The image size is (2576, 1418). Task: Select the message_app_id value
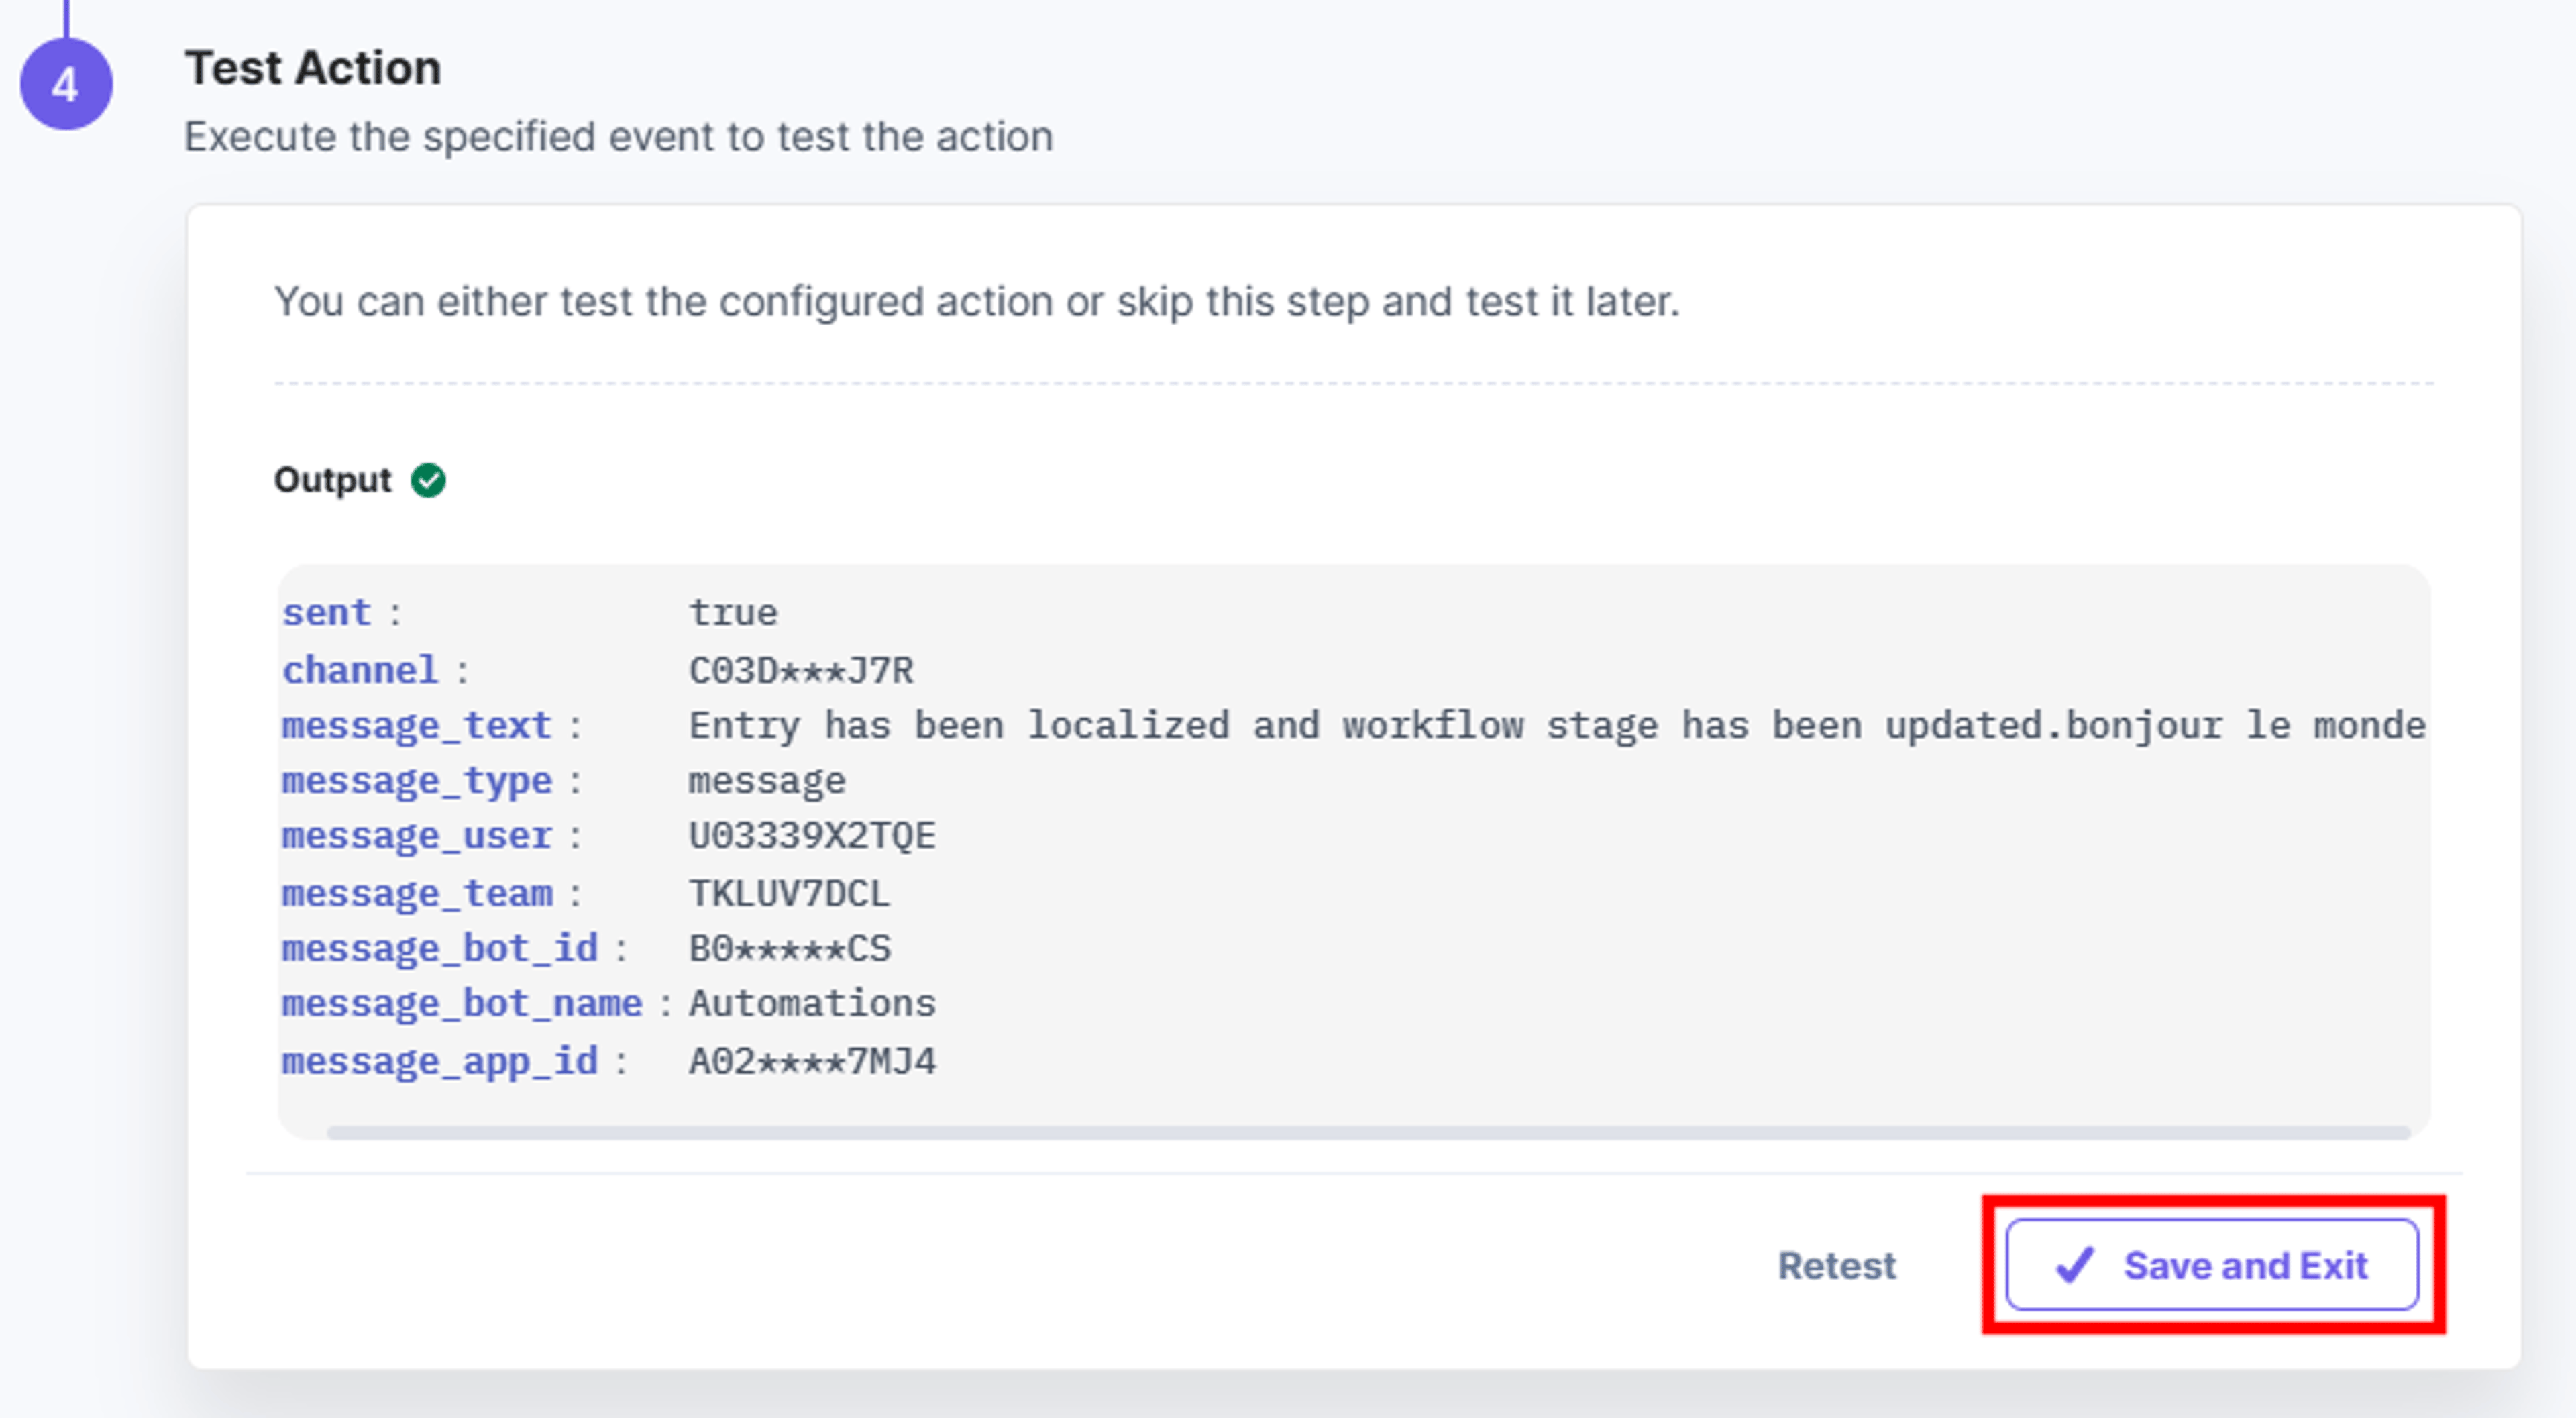click(812, 1061)
